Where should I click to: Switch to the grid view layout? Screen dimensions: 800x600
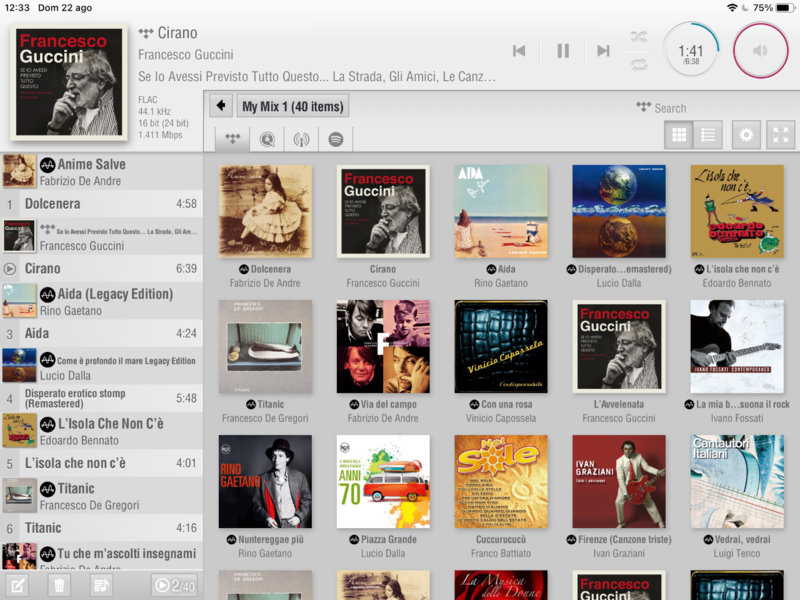coord(679,135)
